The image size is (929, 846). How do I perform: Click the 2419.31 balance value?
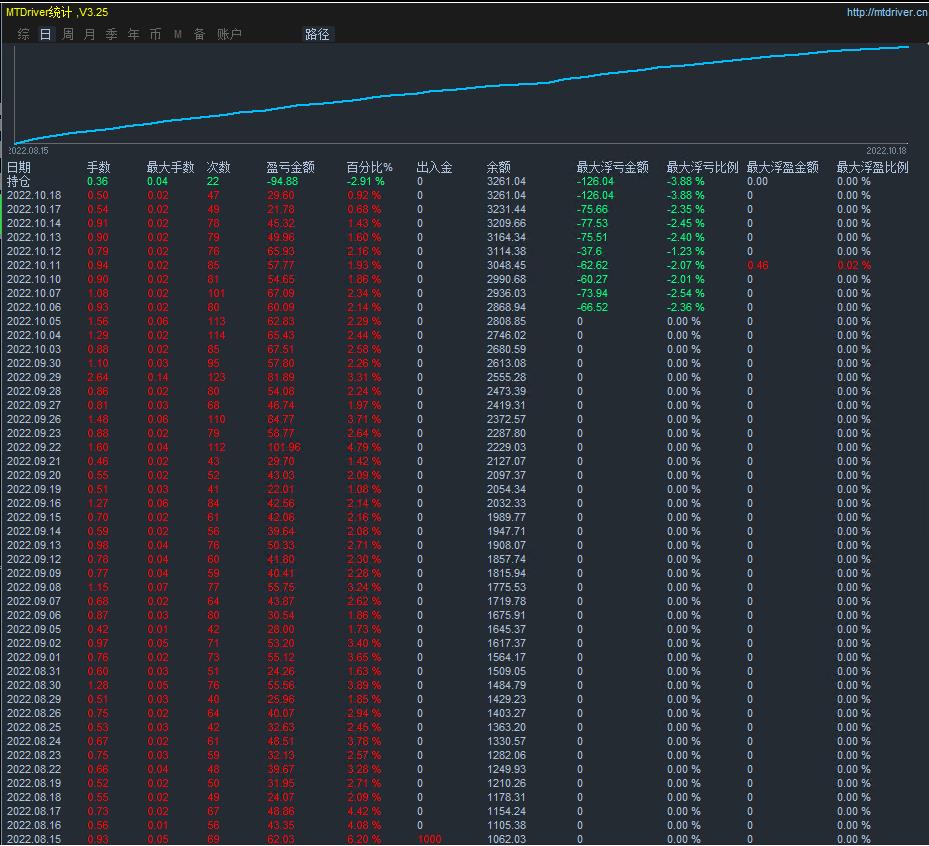click(507, 405)
